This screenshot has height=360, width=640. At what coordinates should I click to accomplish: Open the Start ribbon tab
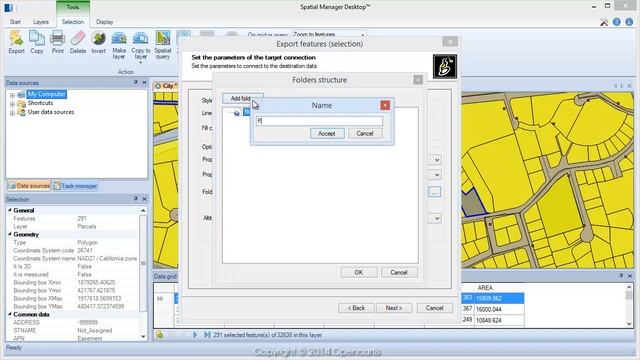pyautogui.click(x=15, y=22)
